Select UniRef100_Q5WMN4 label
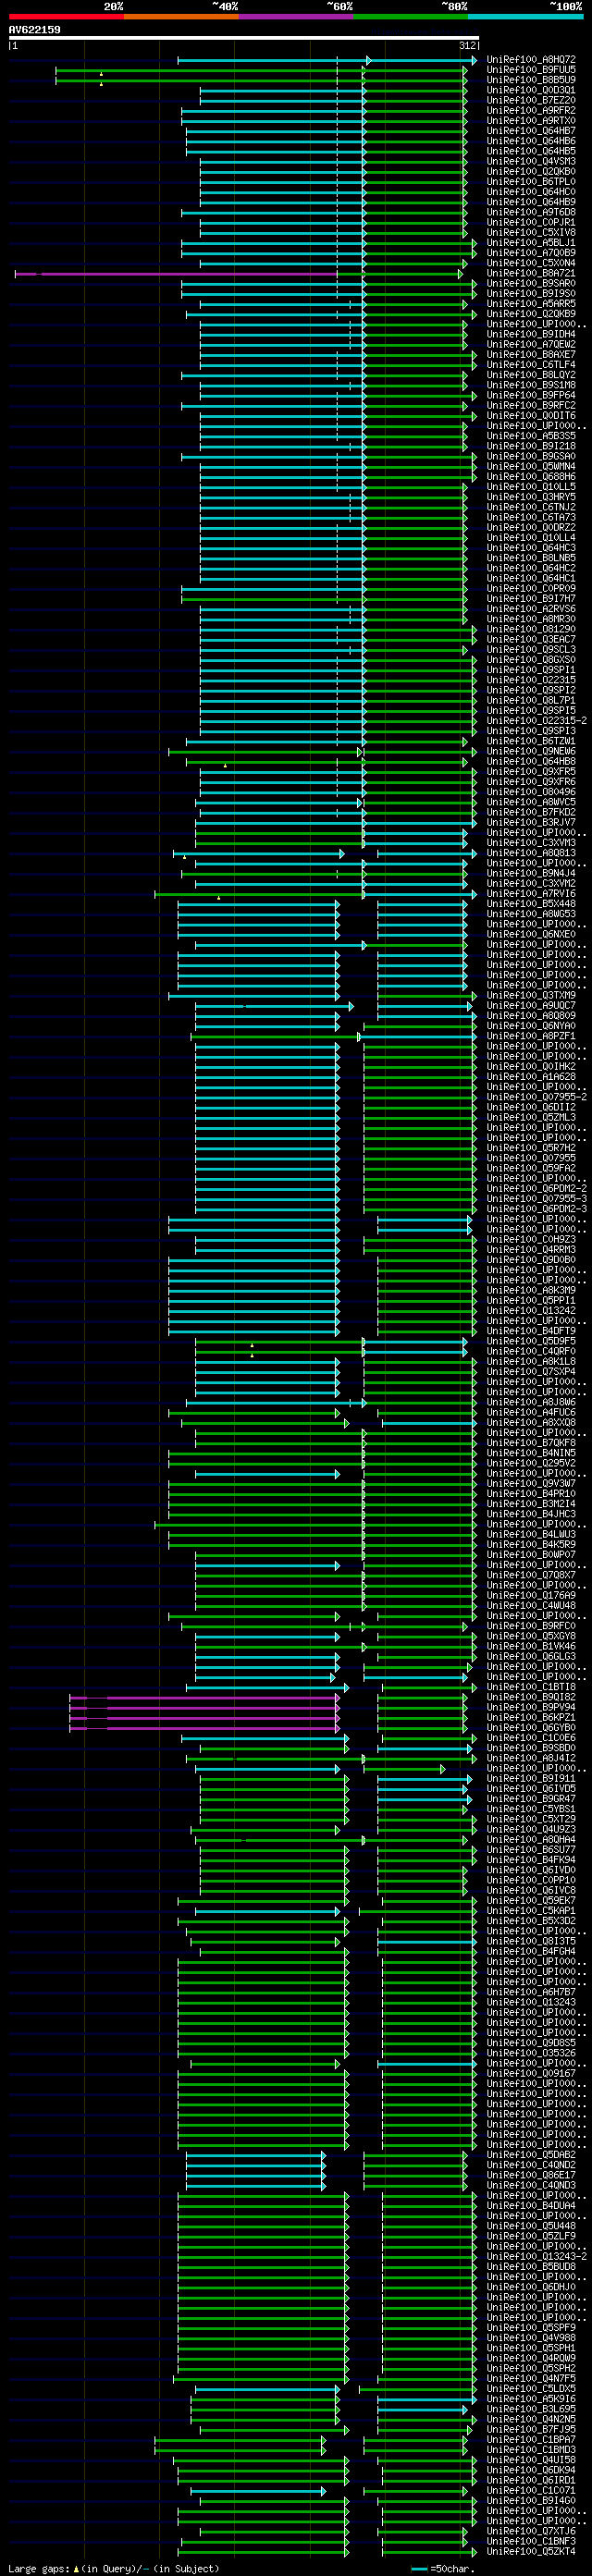Screen dimensions: 592x2576 click(531, 467)
